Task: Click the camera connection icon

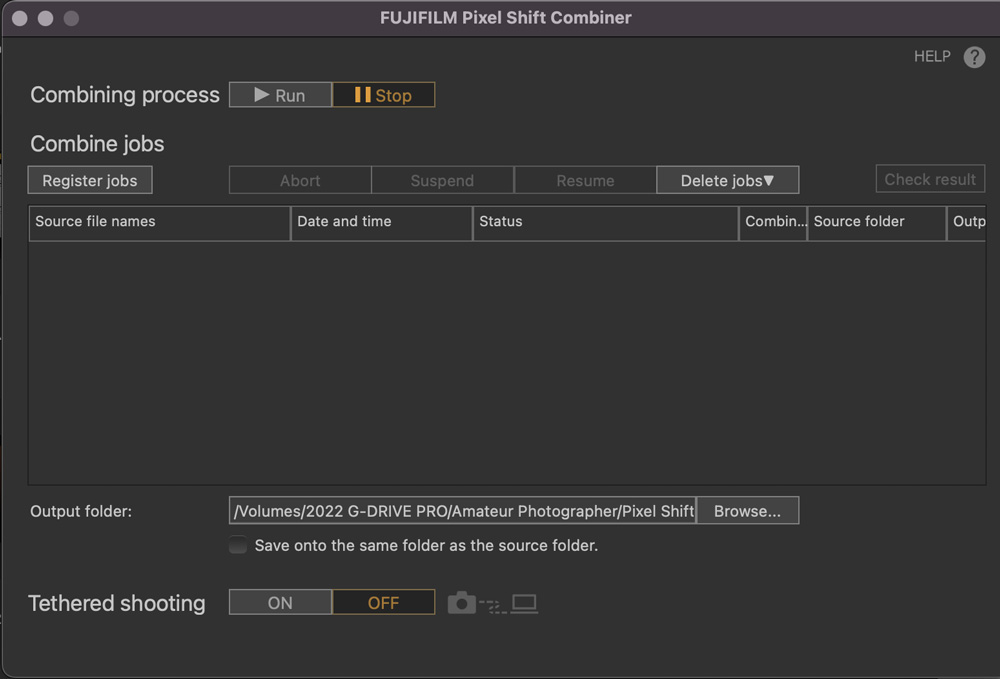Action: pyautogui.click(x=462, y=602)
